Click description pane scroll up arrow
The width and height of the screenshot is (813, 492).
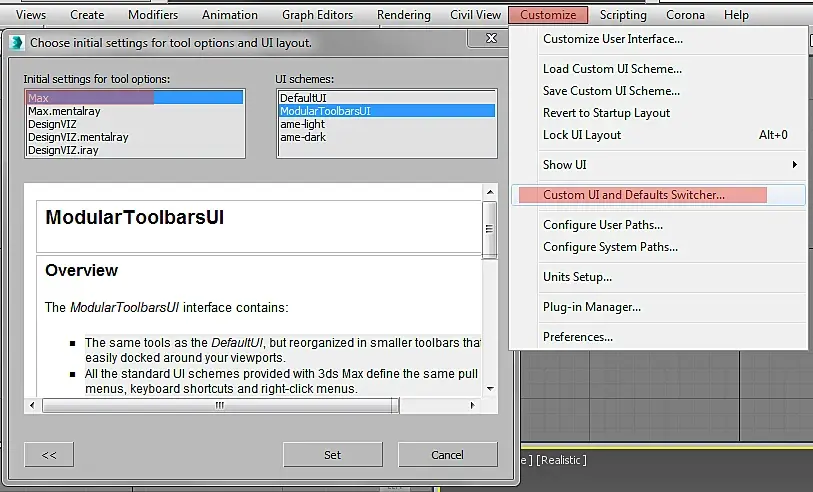490,192
